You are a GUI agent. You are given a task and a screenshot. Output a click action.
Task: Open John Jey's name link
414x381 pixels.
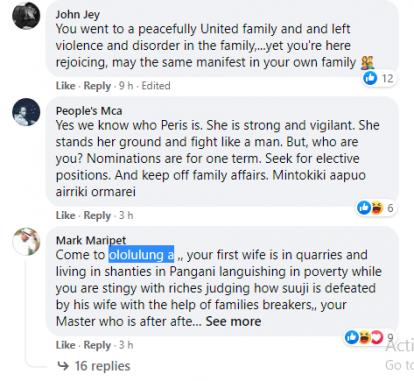click(x=78, y=14)
